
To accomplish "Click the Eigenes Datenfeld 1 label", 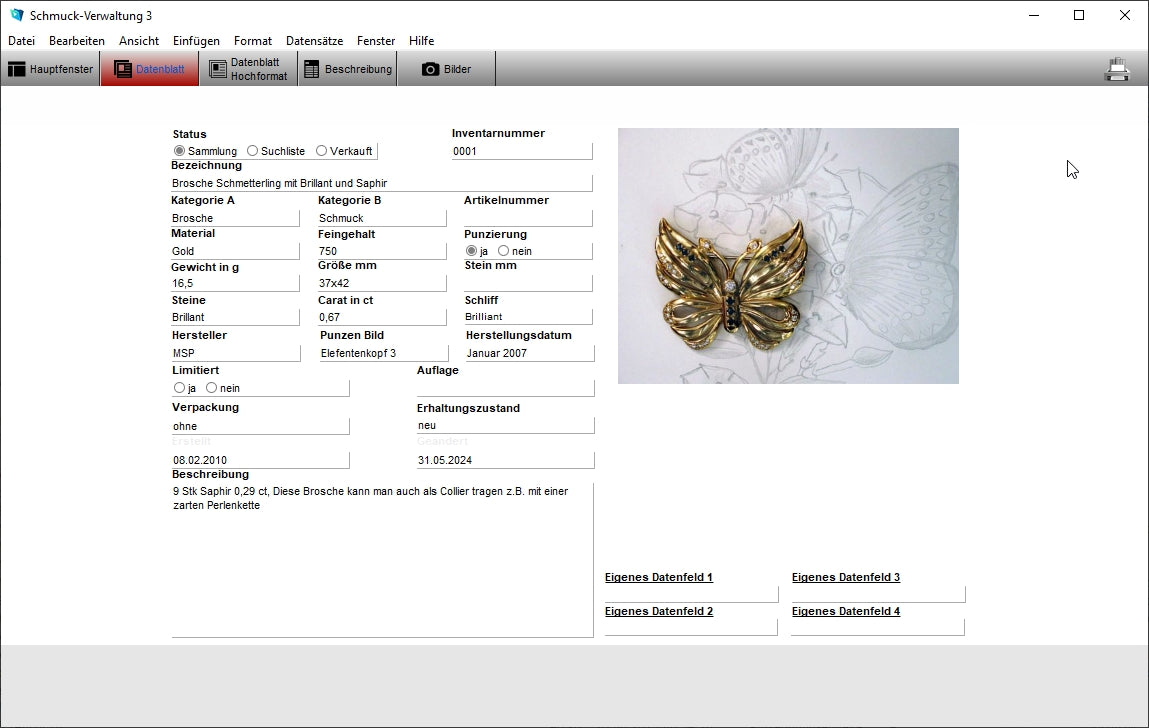I will [658, 577].
